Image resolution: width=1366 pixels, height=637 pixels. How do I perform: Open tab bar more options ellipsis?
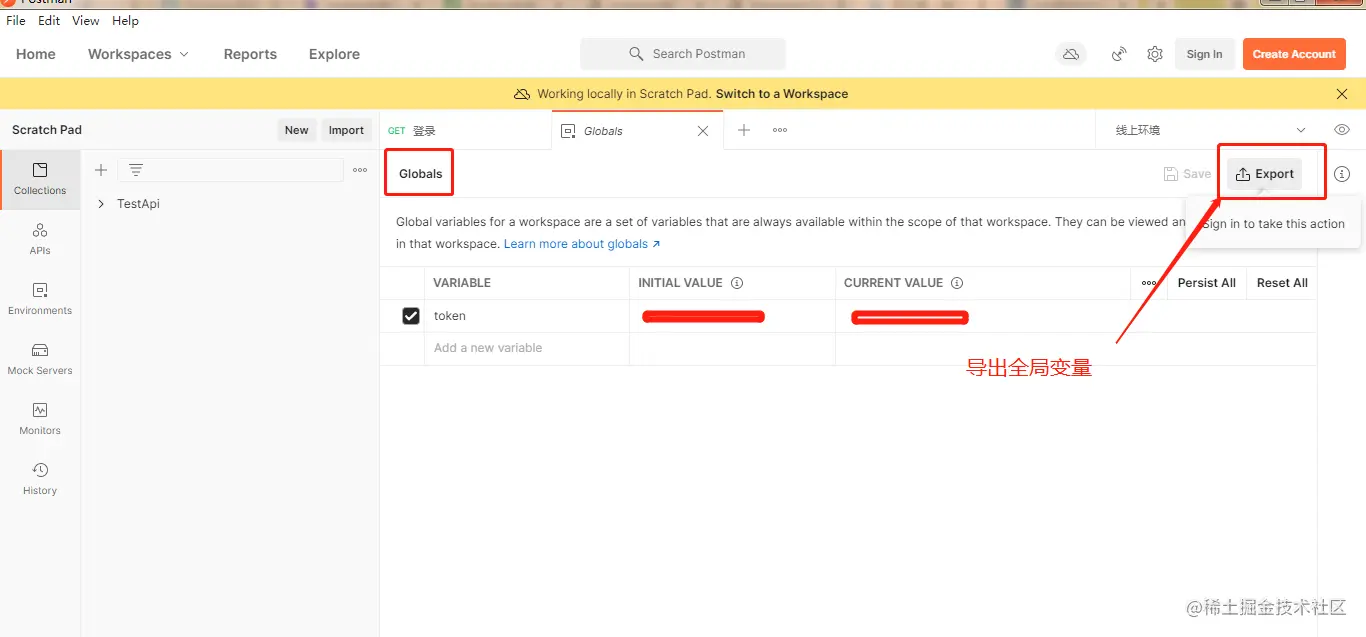(780, 130)
